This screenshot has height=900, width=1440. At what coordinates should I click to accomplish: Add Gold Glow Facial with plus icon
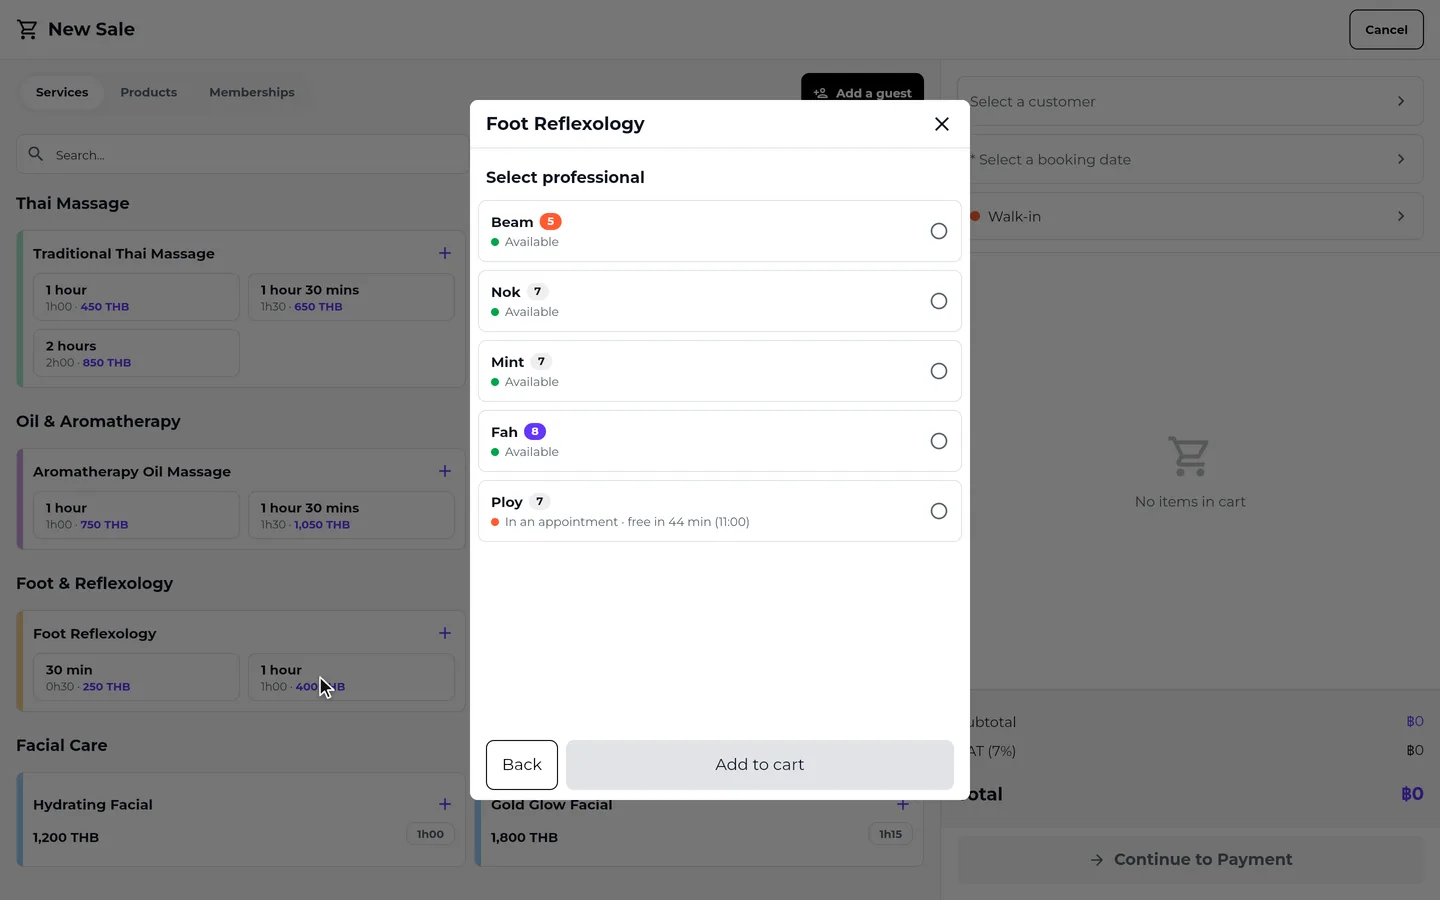click(903, 804)
